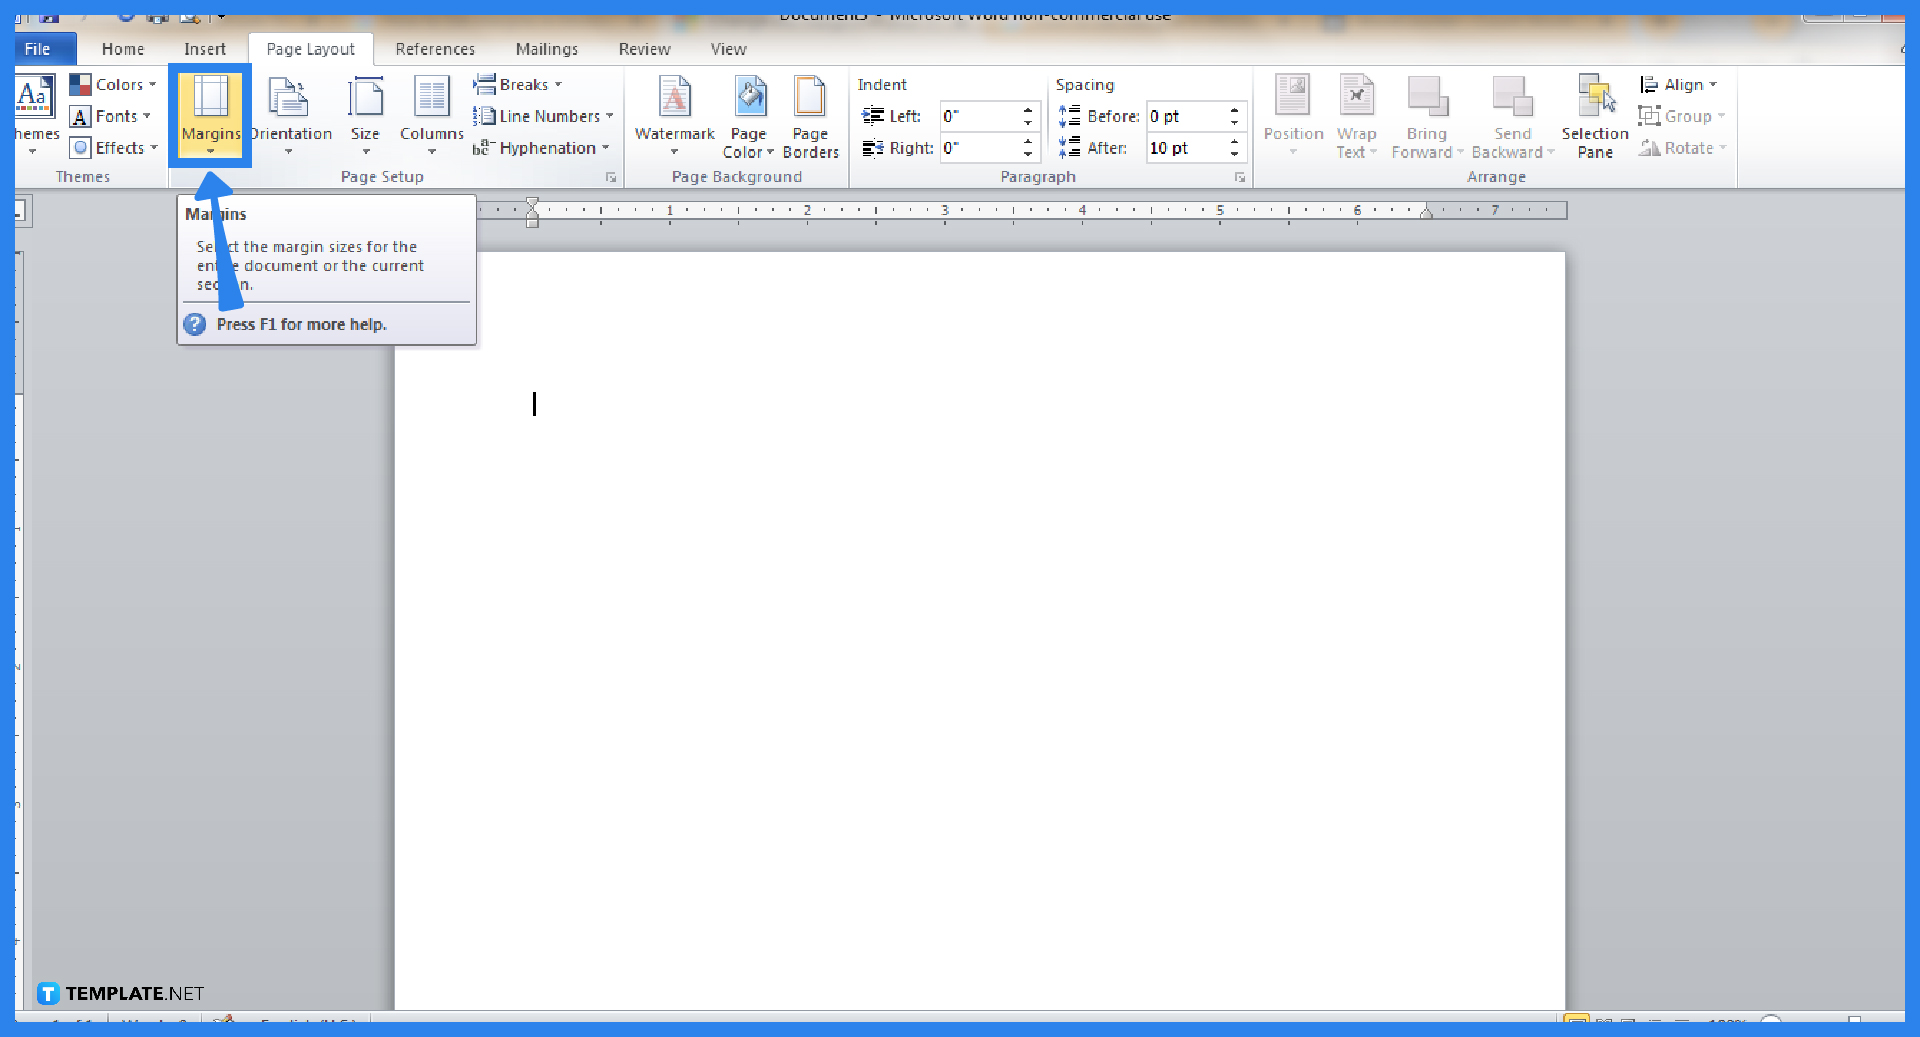The width and height of the screenshot is (1920, 1037).
Task: Click the highlighted Margins button
Action: (209, 115)
